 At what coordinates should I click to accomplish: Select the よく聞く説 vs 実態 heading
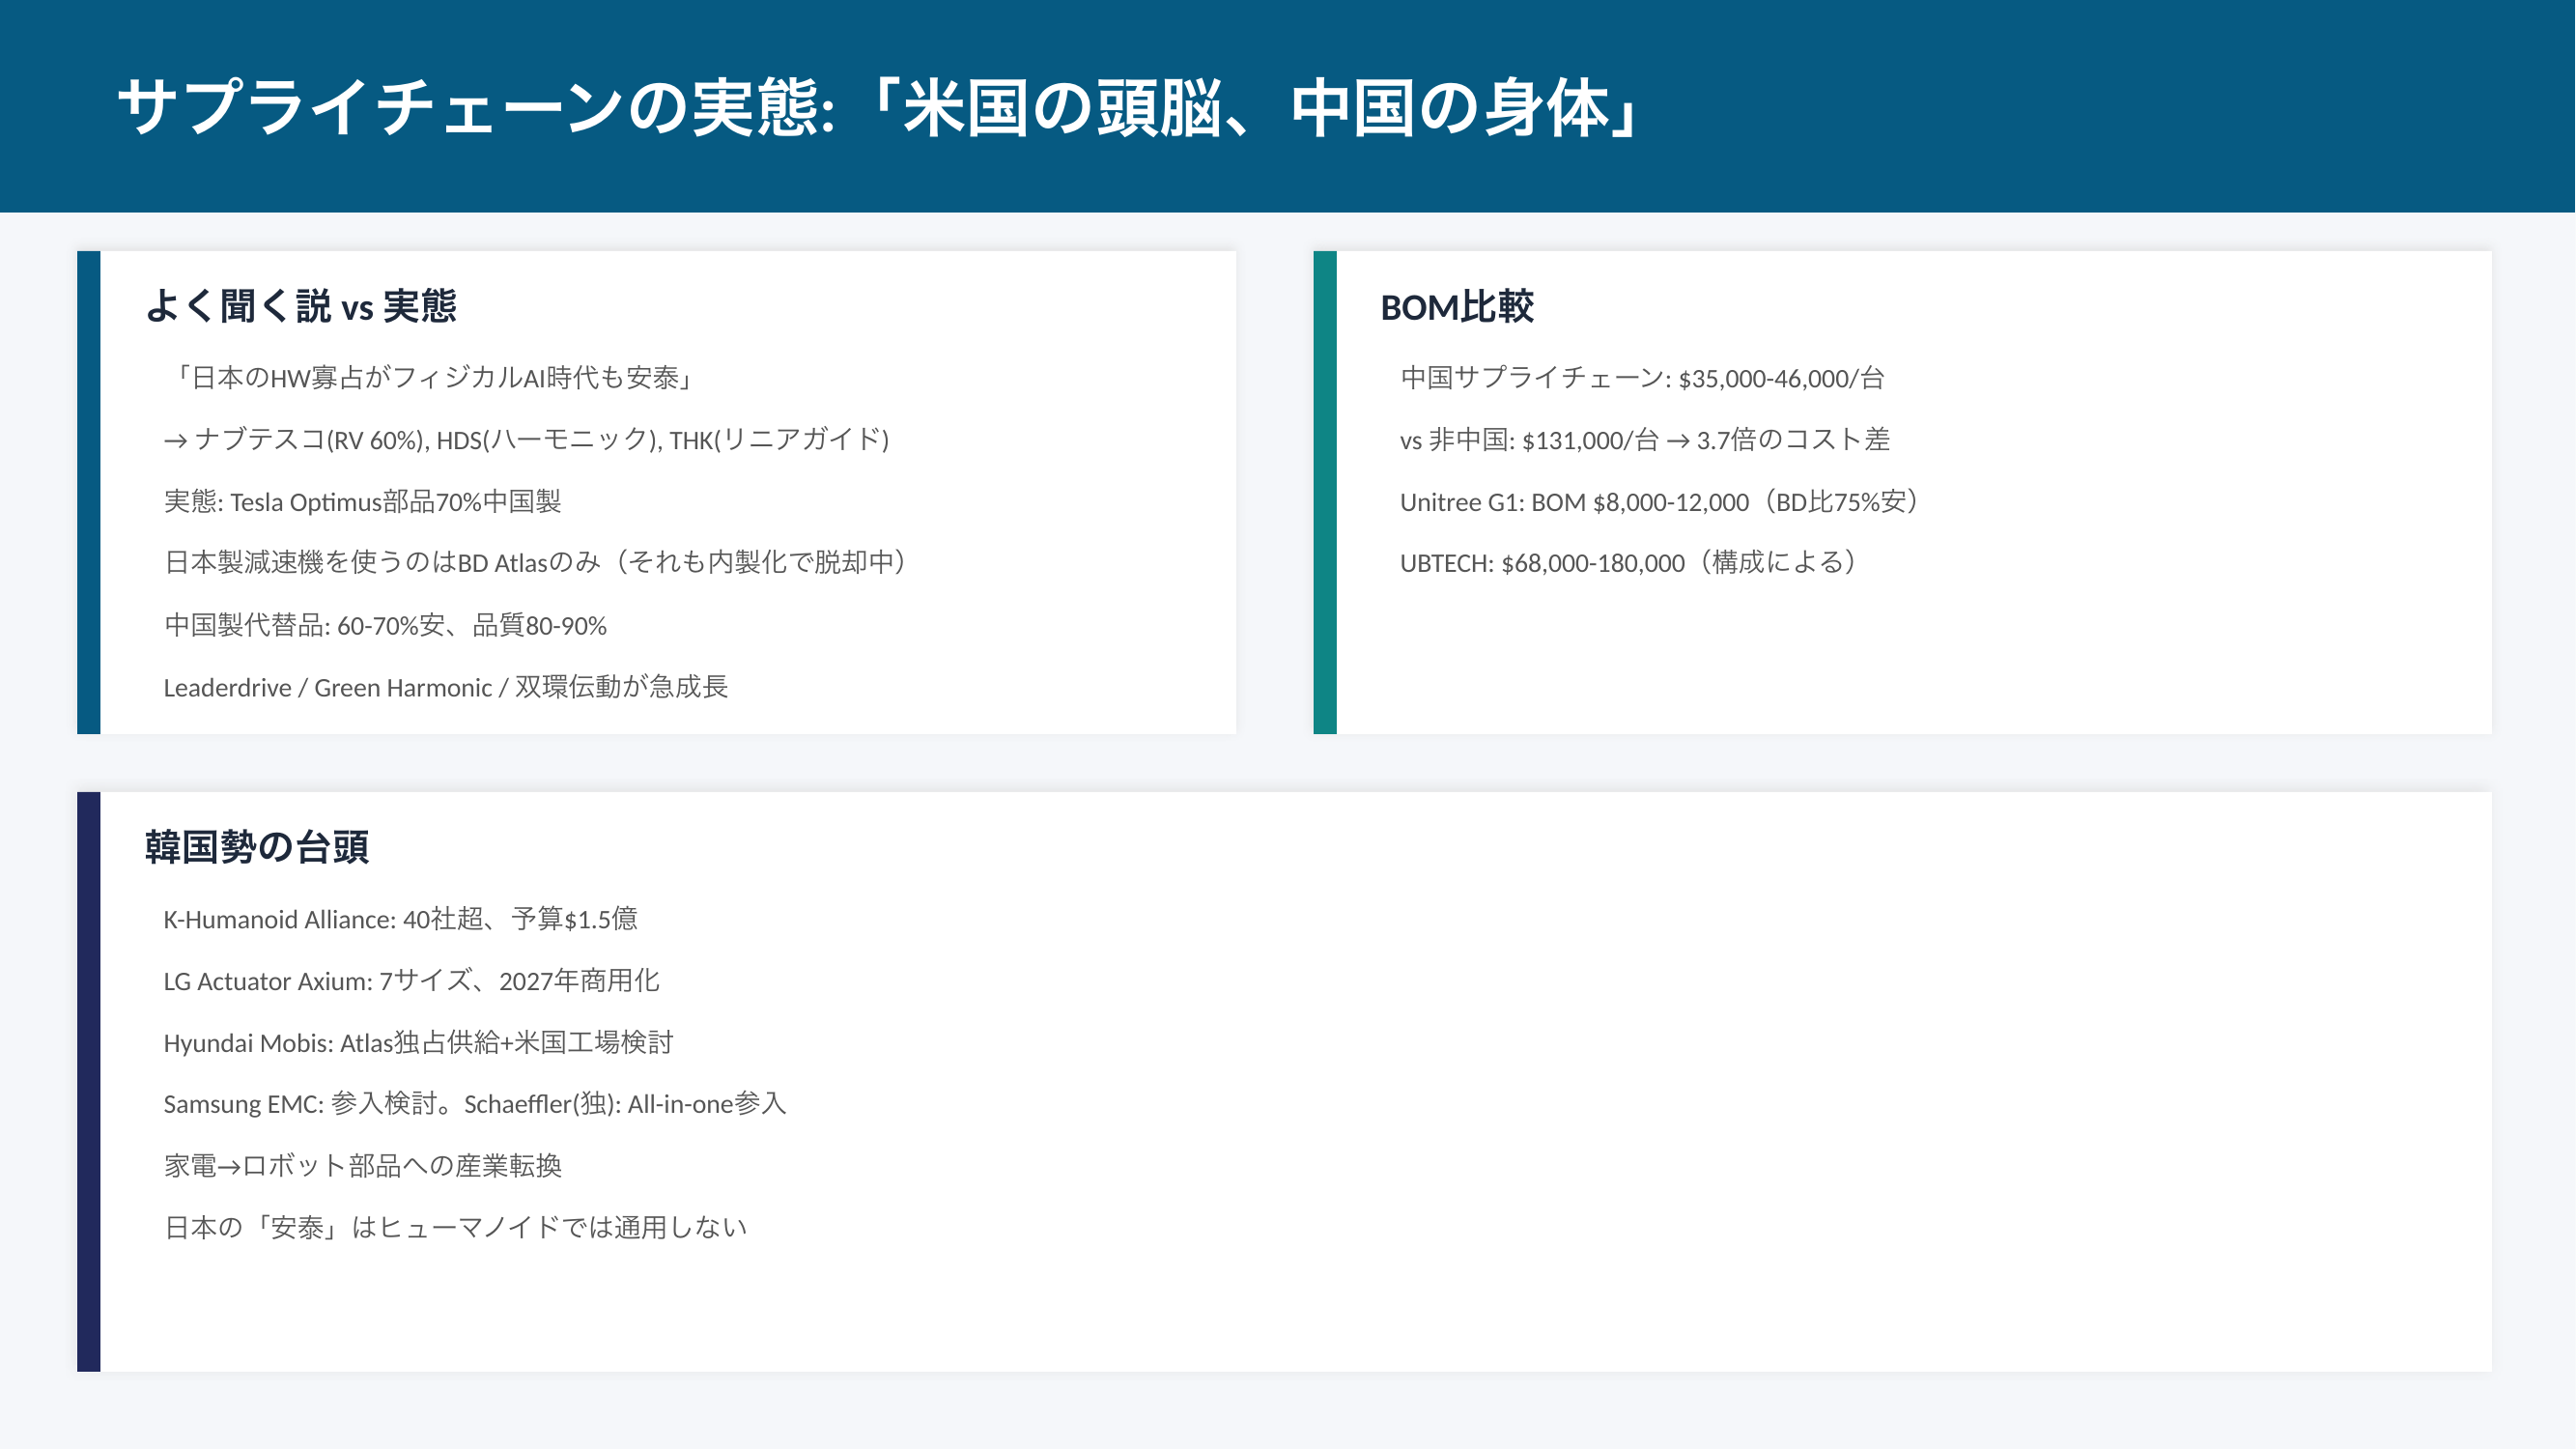pyautogui.click(x=300, y=306)
